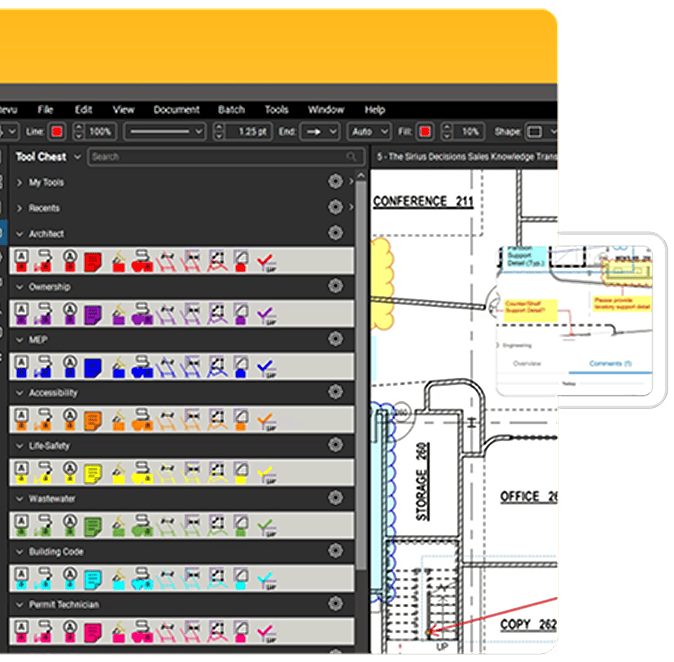Switch to Comments tab in popup card
Screen dimensions: 674x662
(610, 364)
